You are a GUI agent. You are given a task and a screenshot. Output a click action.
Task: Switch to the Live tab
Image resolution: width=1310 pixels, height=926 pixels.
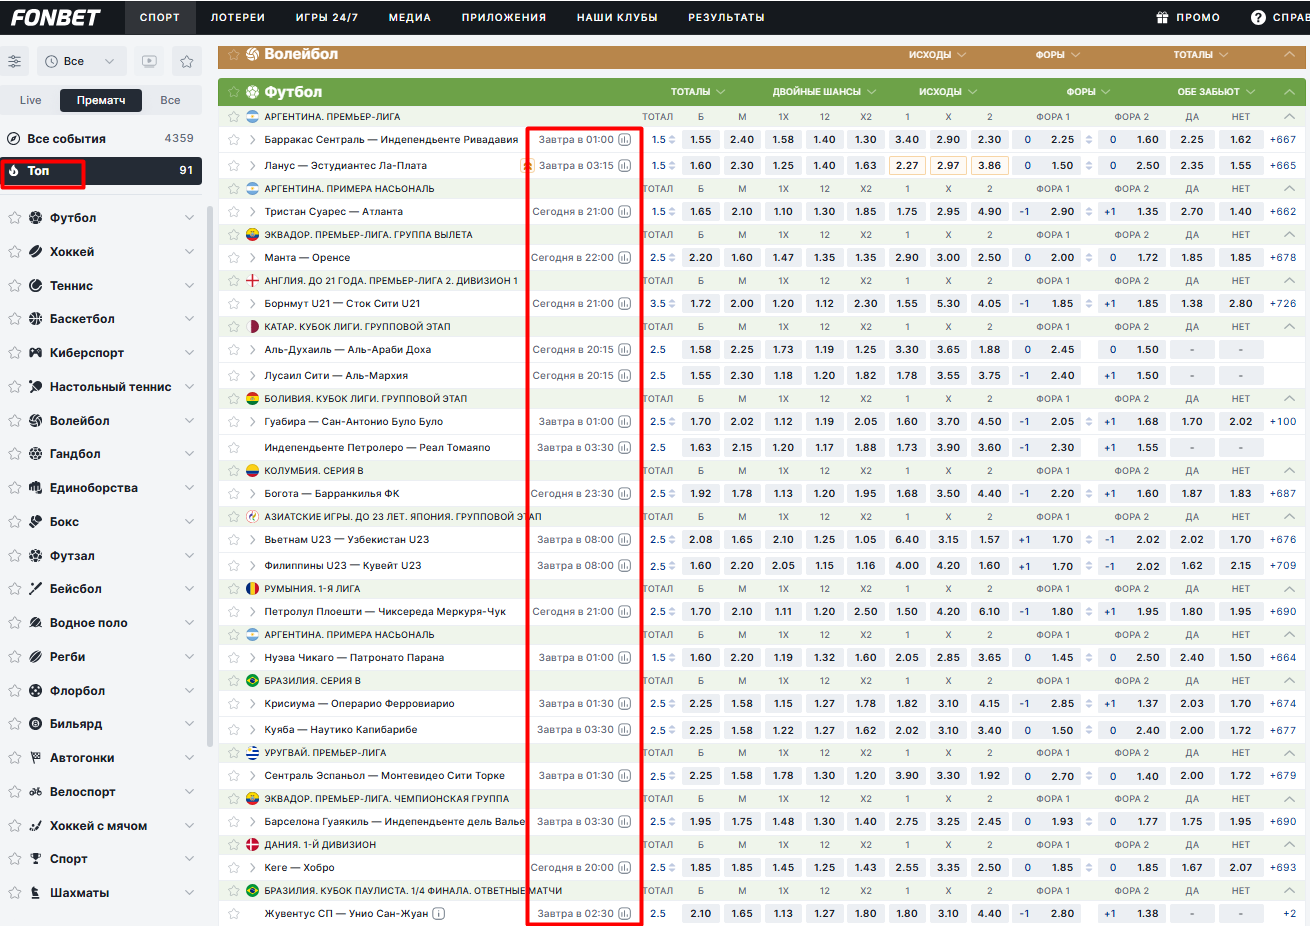(x=31, y=100)
